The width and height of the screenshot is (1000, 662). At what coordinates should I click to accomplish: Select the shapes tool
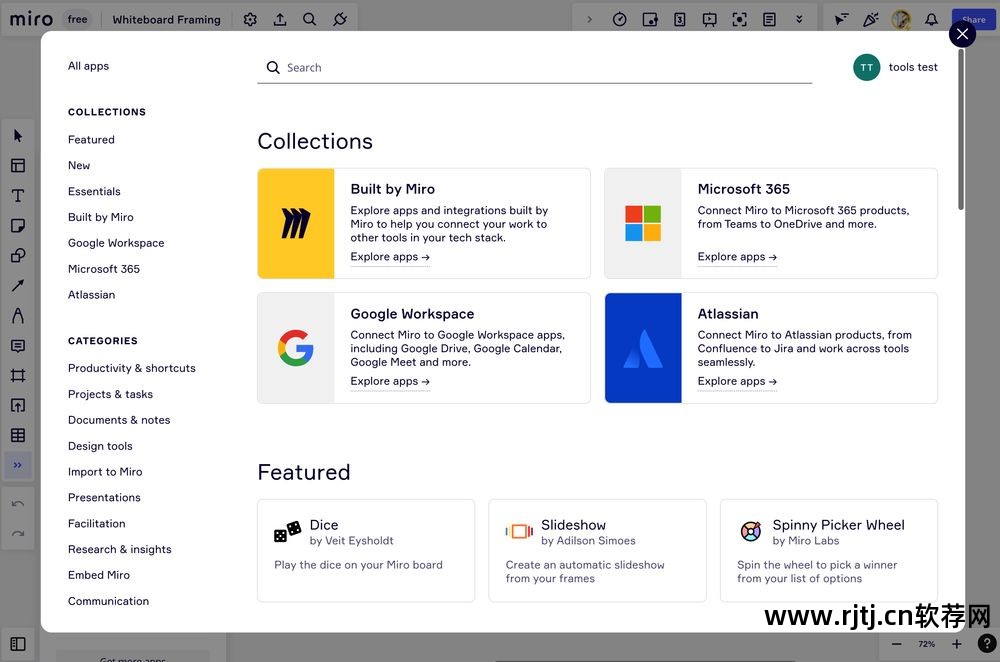pos(18,256)
